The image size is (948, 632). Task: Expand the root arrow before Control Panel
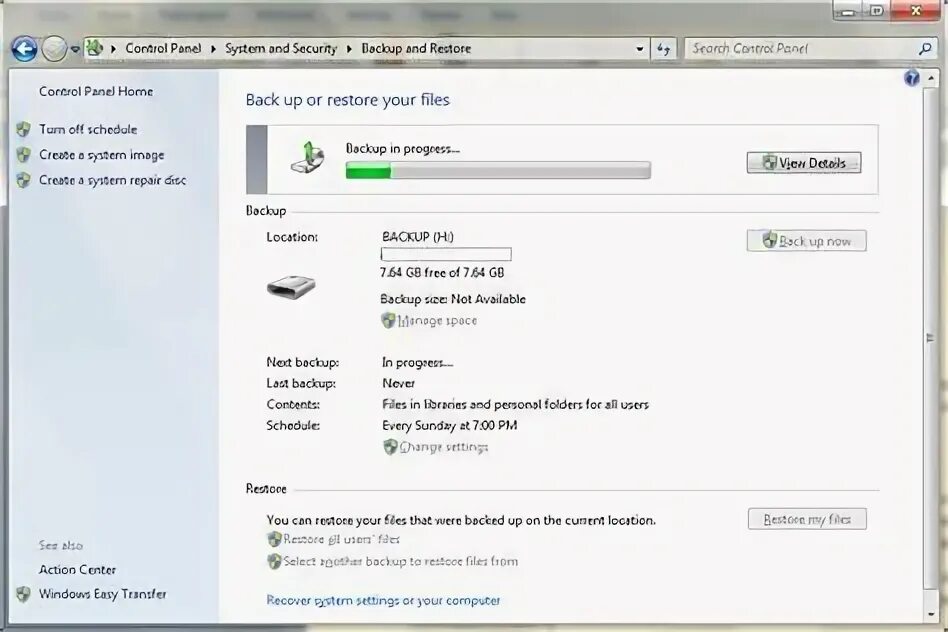[113, 49]
